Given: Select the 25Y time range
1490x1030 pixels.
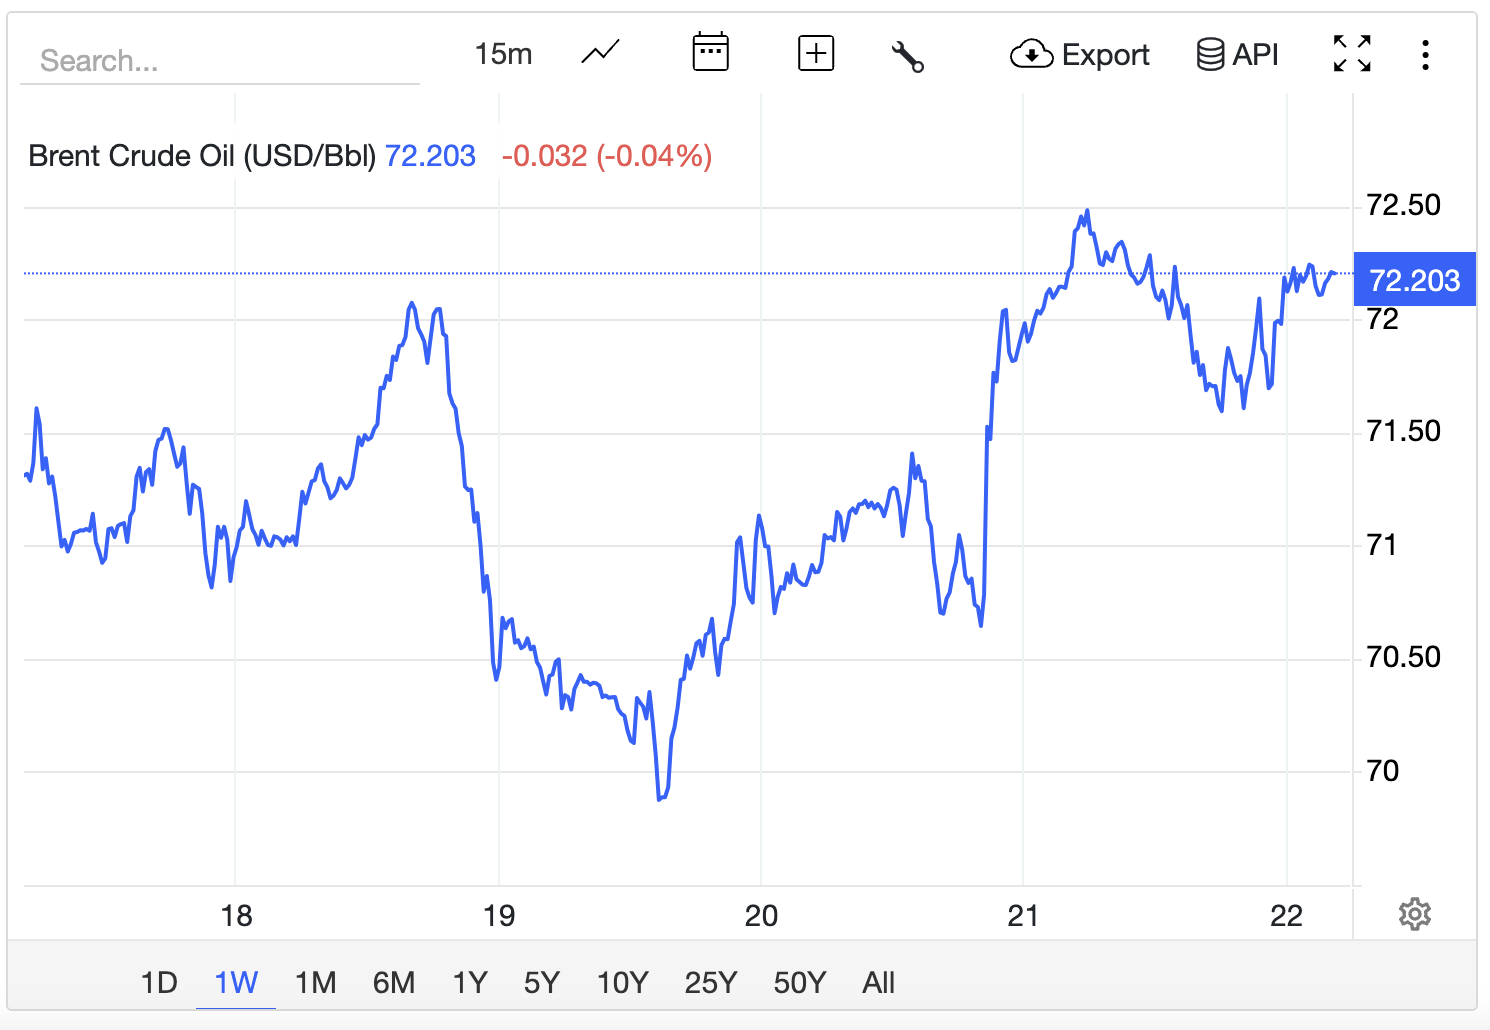Looking at the screenshot, I should pyautogui.click(x=710, y=982).
